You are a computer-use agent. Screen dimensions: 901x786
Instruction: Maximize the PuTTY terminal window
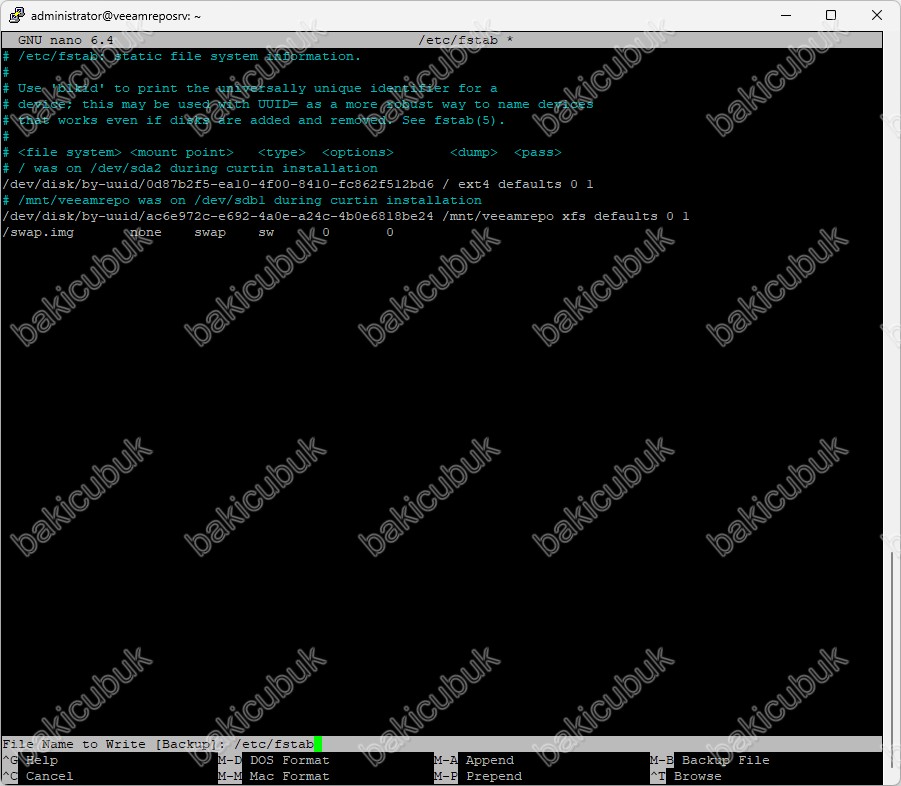point(831,16)
